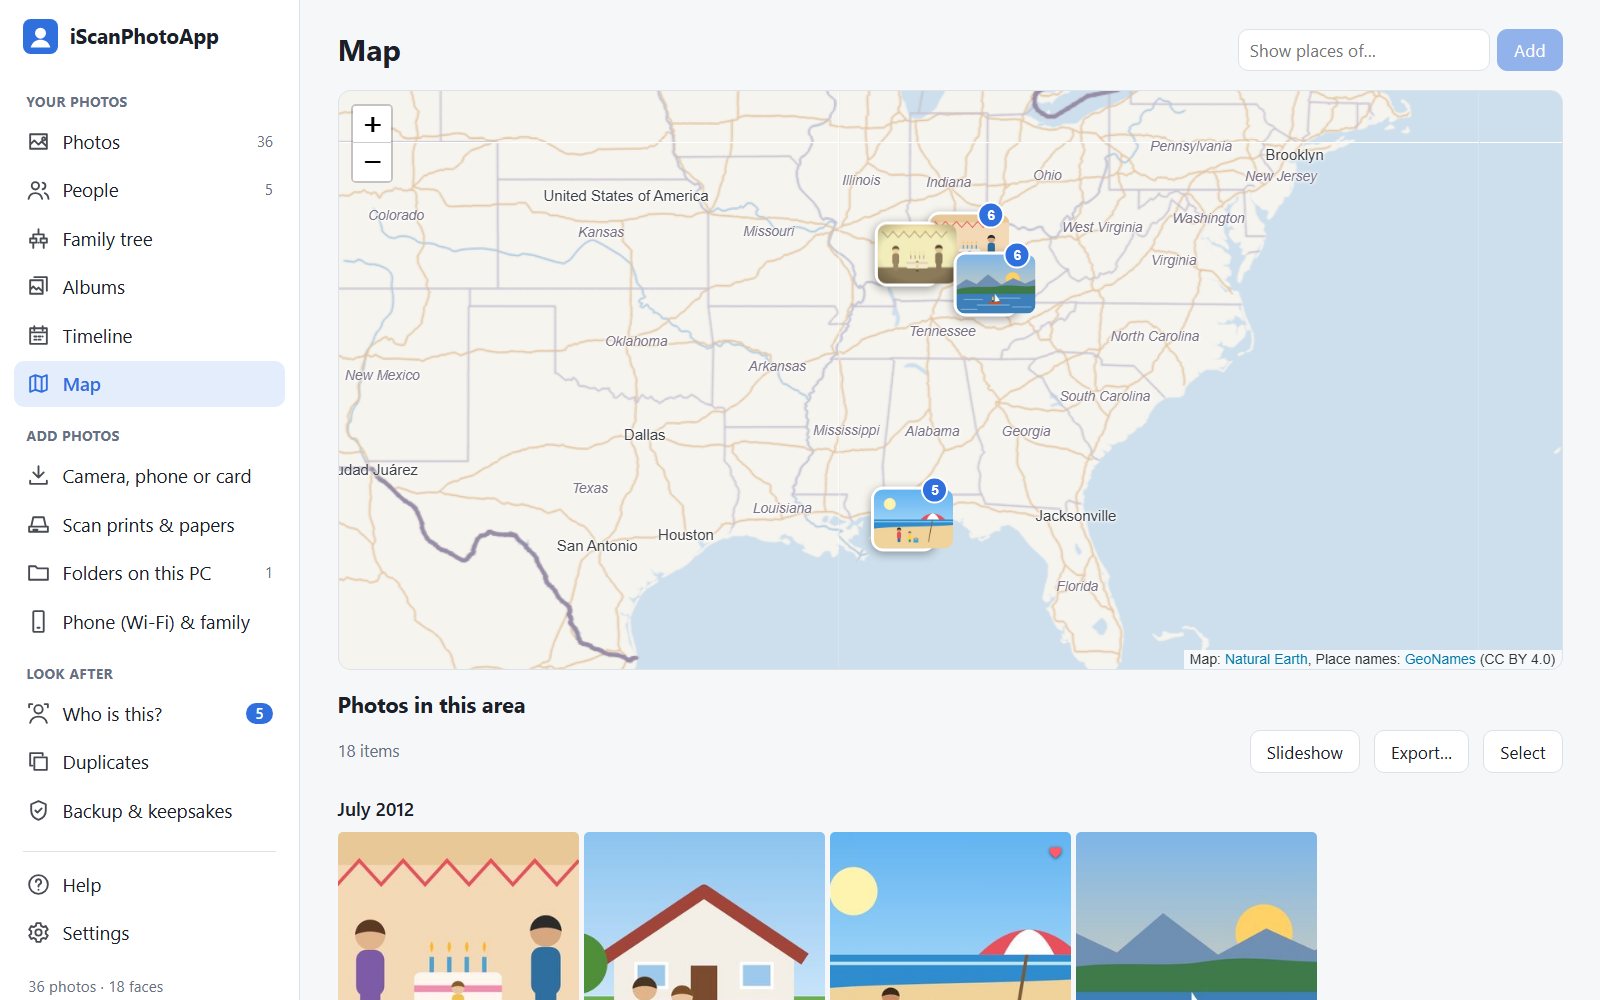Click the "36 photos · 18 faces" status text
The height and width of the screenshot is (1000, 1600).
[96, 986]
